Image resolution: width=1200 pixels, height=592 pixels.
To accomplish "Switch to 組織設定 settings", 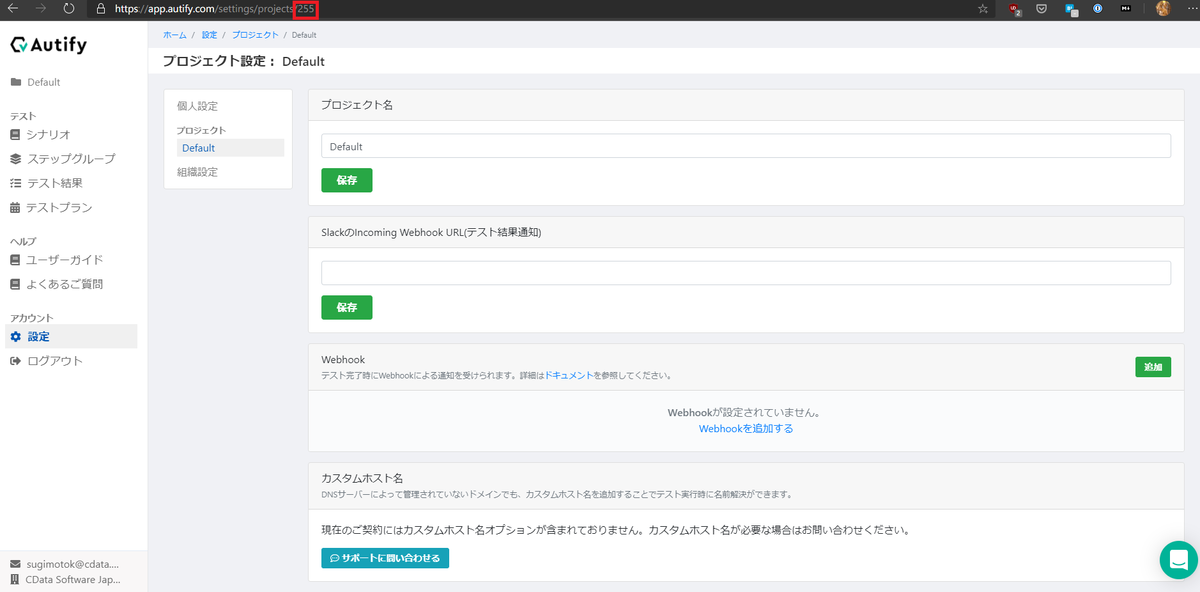I will [x=198, y=171].
